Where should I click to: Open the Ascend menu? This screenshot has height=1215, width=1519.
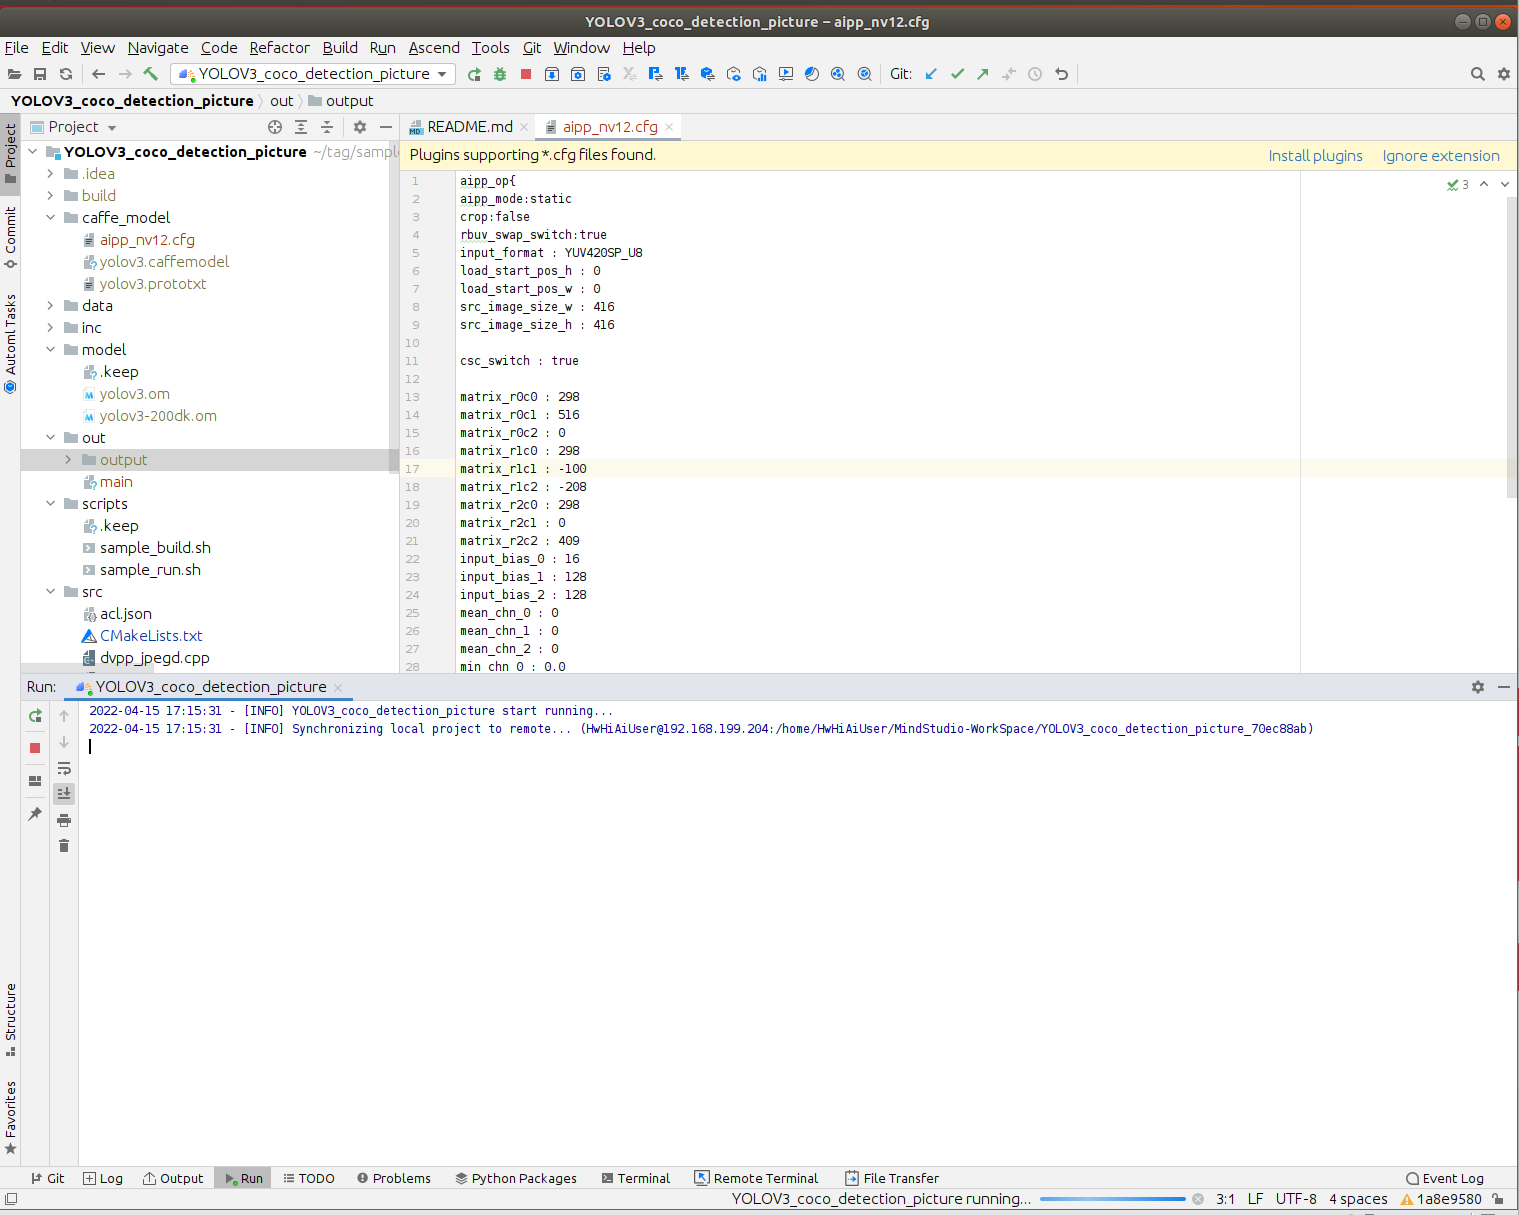[434, 48]
